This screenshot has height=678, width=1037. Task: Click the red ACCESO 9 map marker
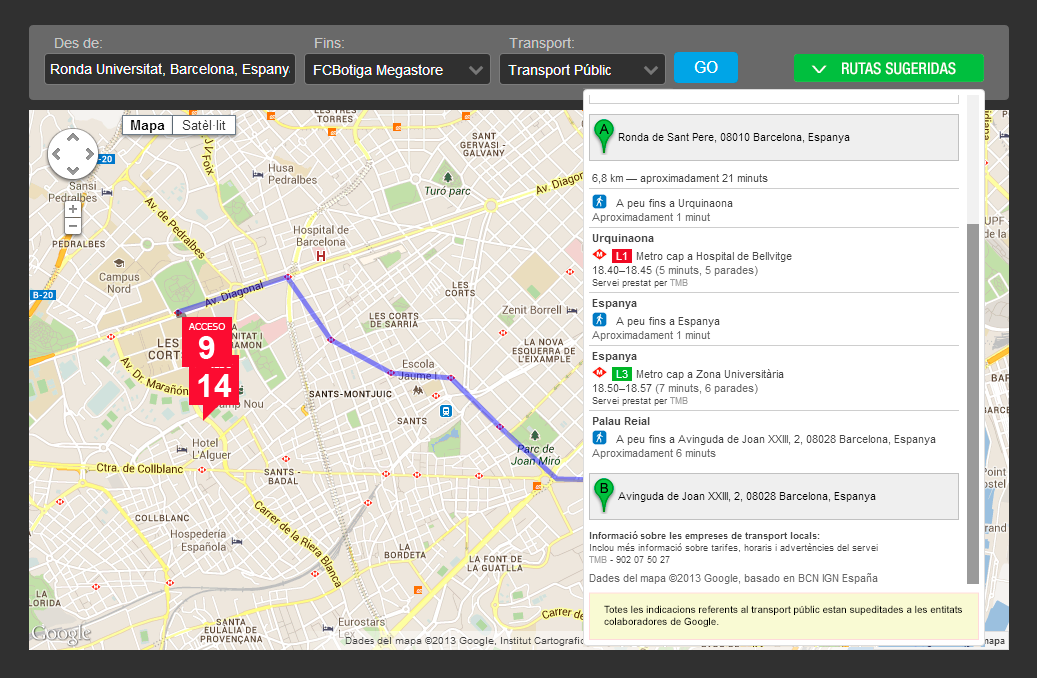tap(207, 342)
